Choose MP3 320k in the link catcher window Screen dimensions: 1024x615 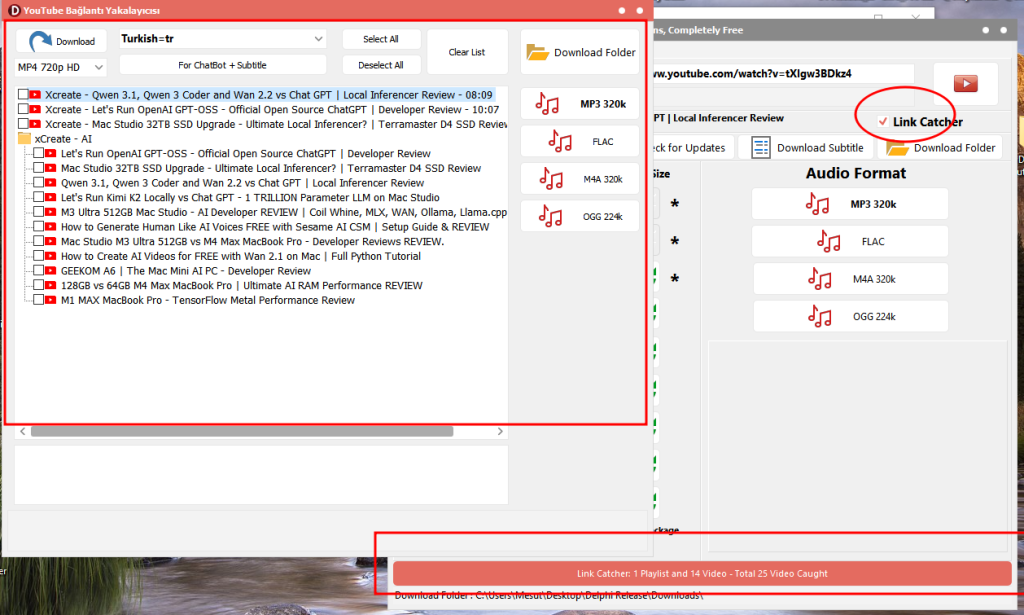pyautogui.click(x=580, y=104)
